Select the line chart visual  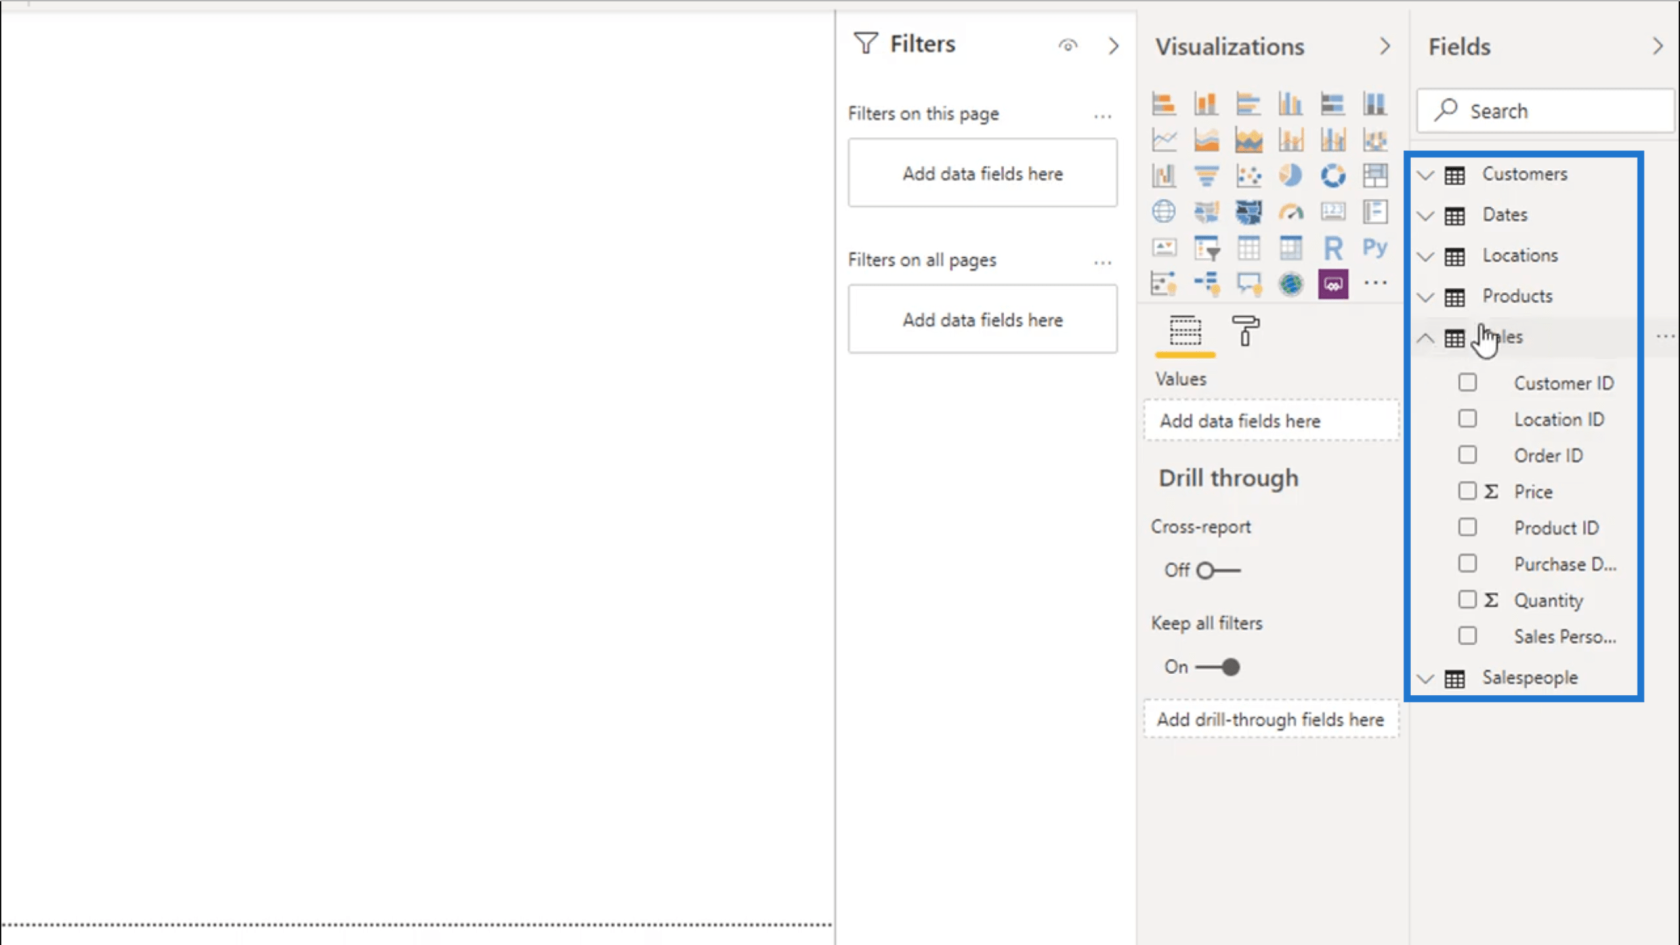(1164, 140)
